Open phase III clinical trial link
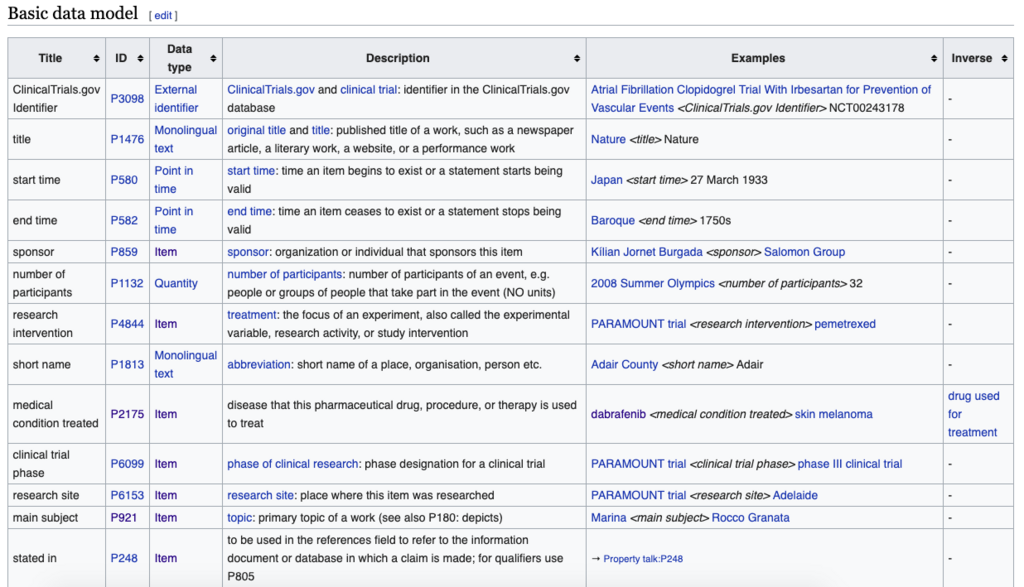Screen dimensions: 1024x587 click(x=850, y=464)
